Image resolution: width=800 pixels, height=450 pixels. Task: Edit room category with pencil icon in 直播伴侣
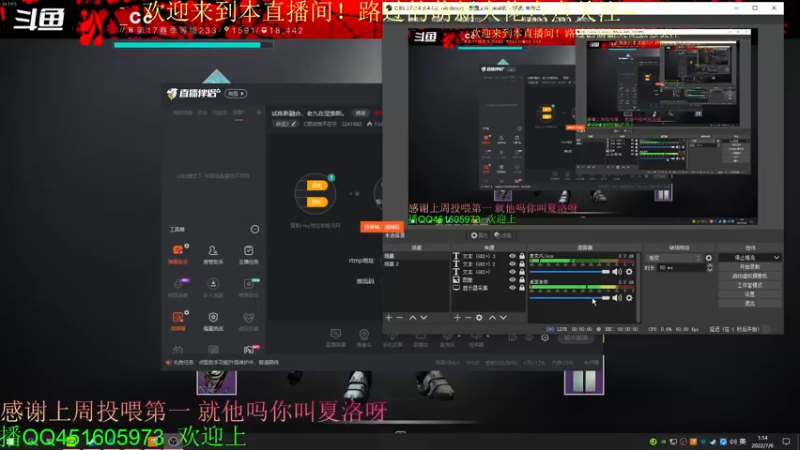click(294, 124)
